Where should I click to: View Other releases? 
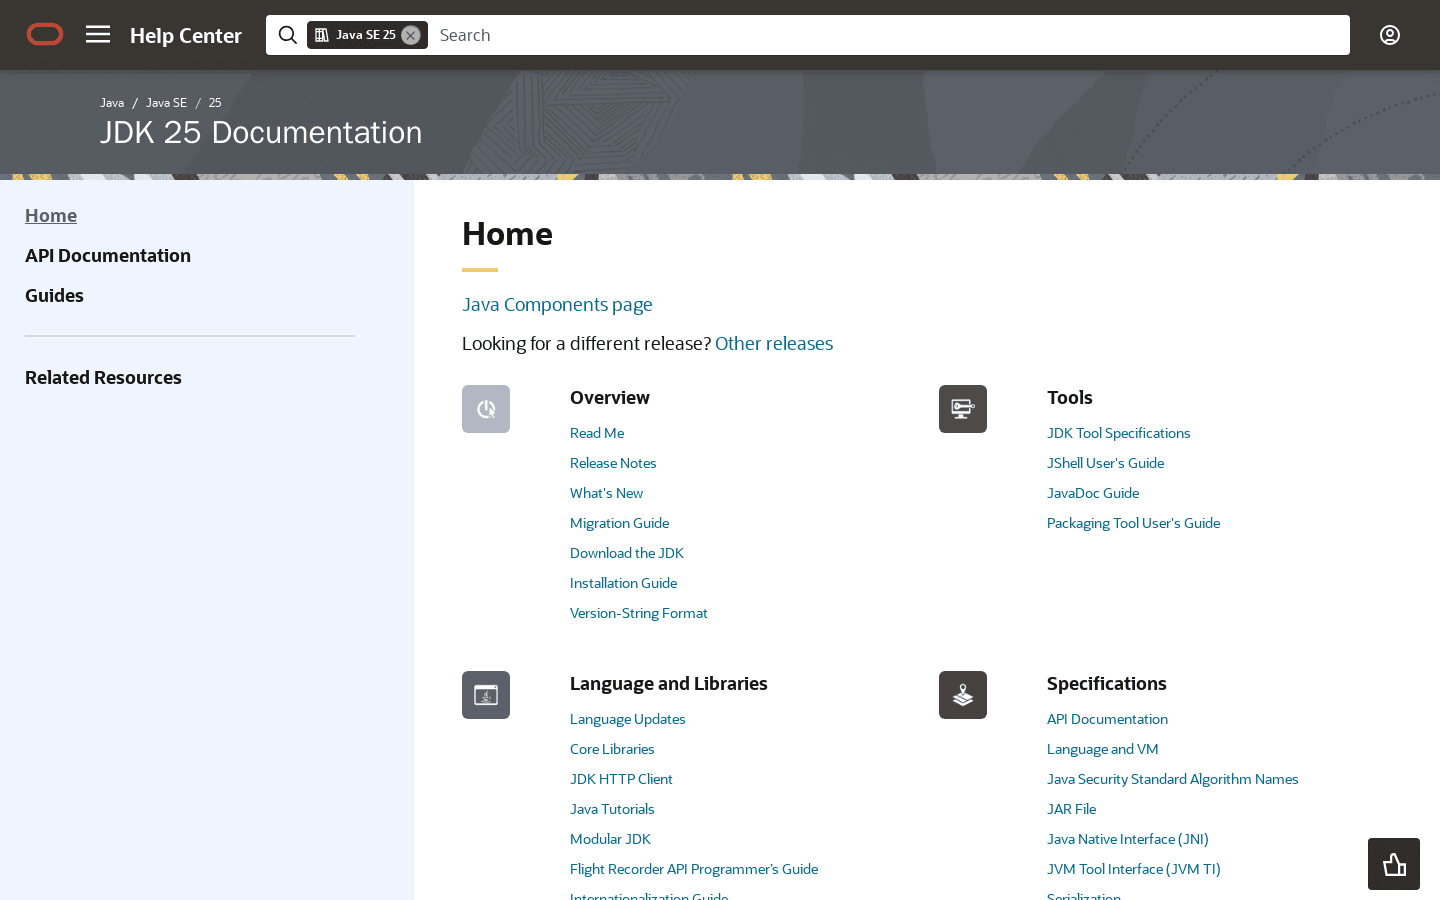point(773,343)
